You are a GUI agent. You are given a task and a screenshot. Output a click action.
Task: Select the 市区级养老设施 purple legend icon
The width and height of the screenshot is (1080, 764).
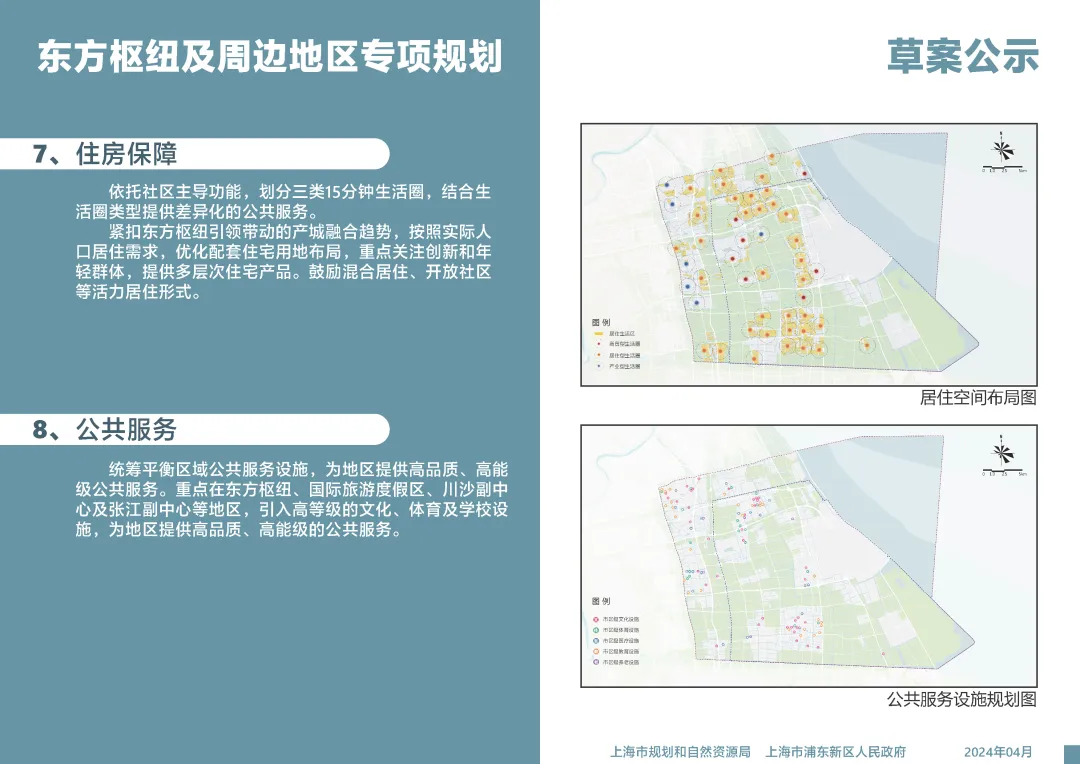click(596, 662)
